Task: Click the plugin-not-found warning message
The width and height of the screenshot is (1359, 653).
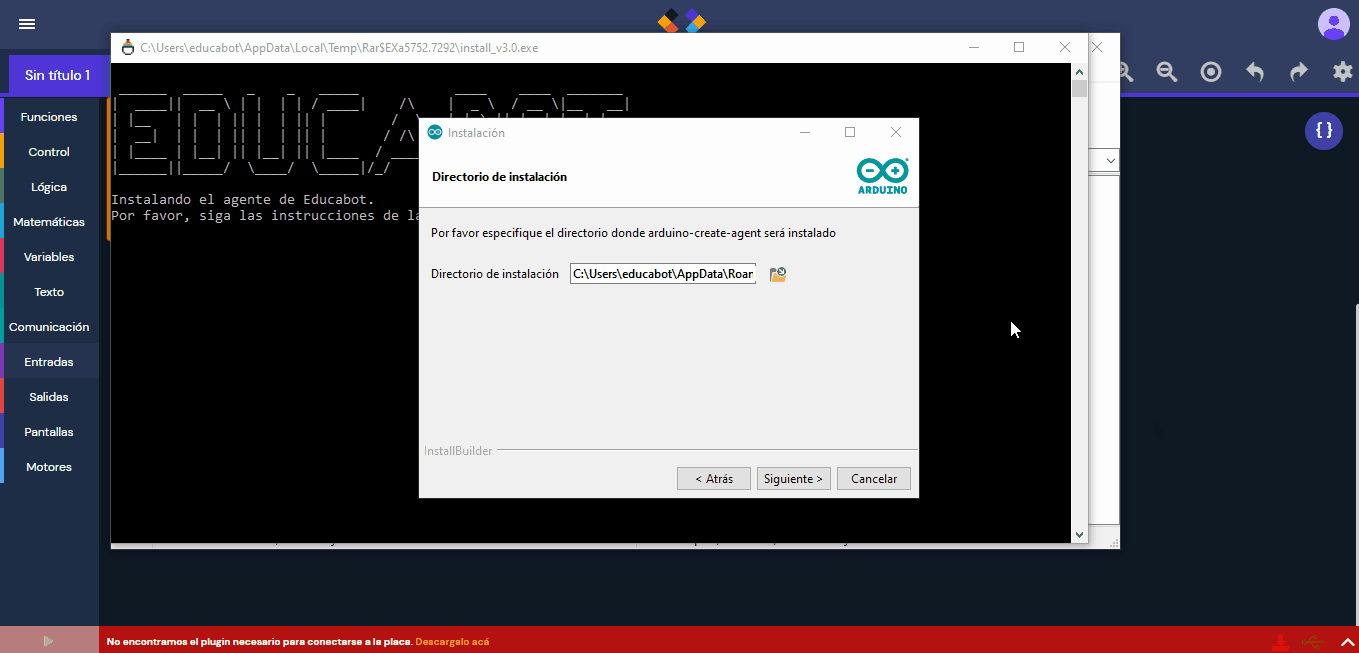Action: coord(259,641)
